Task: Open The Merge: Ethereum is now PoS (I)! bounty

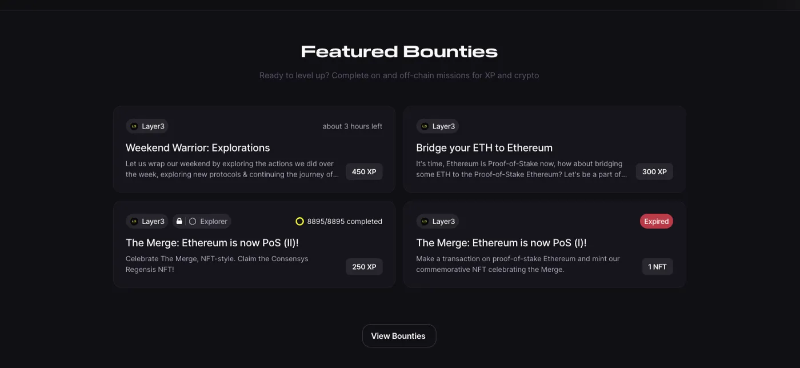Action: click(x=502, y=243)
